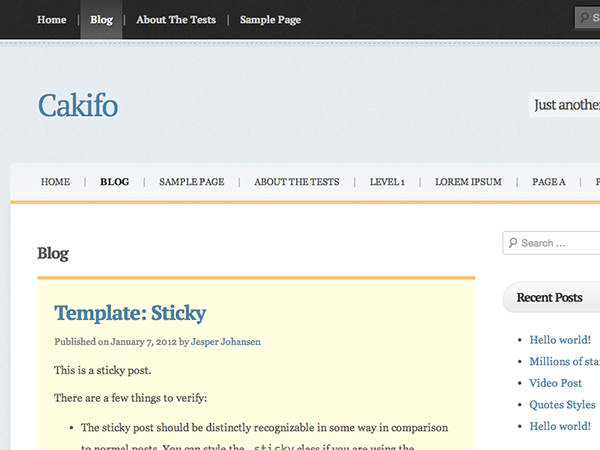
Task: Select BLOG in the main navigation bar
Action: [x=115, y=182]
